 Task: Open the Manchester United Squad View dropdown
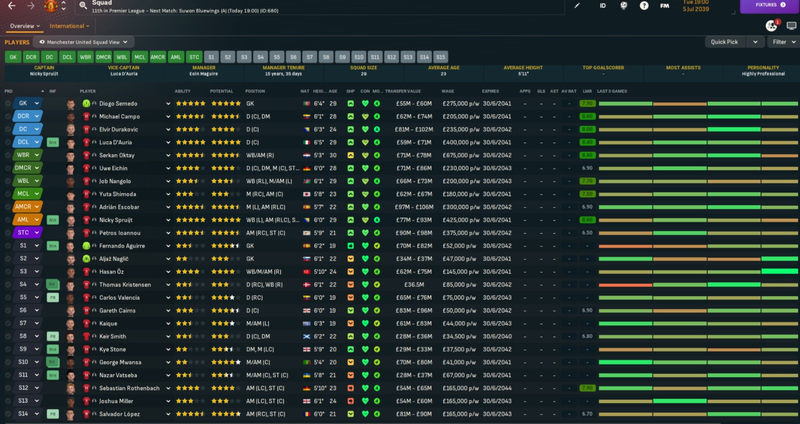click(x=84, y=43)
